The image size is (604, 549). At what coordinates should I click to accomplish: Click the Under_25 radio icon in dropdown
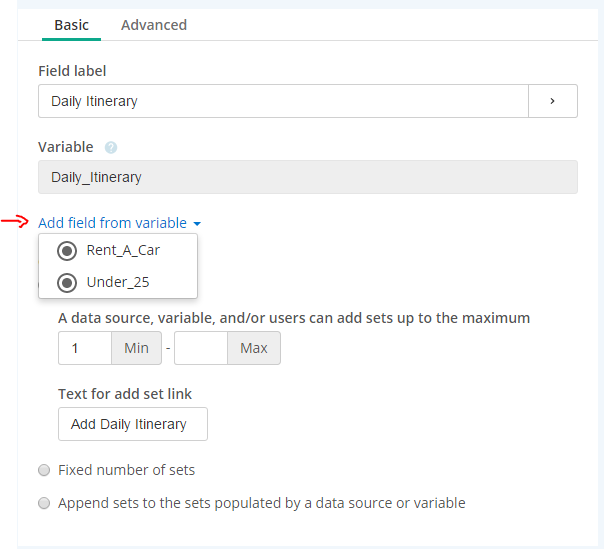(x=67, y=283)
